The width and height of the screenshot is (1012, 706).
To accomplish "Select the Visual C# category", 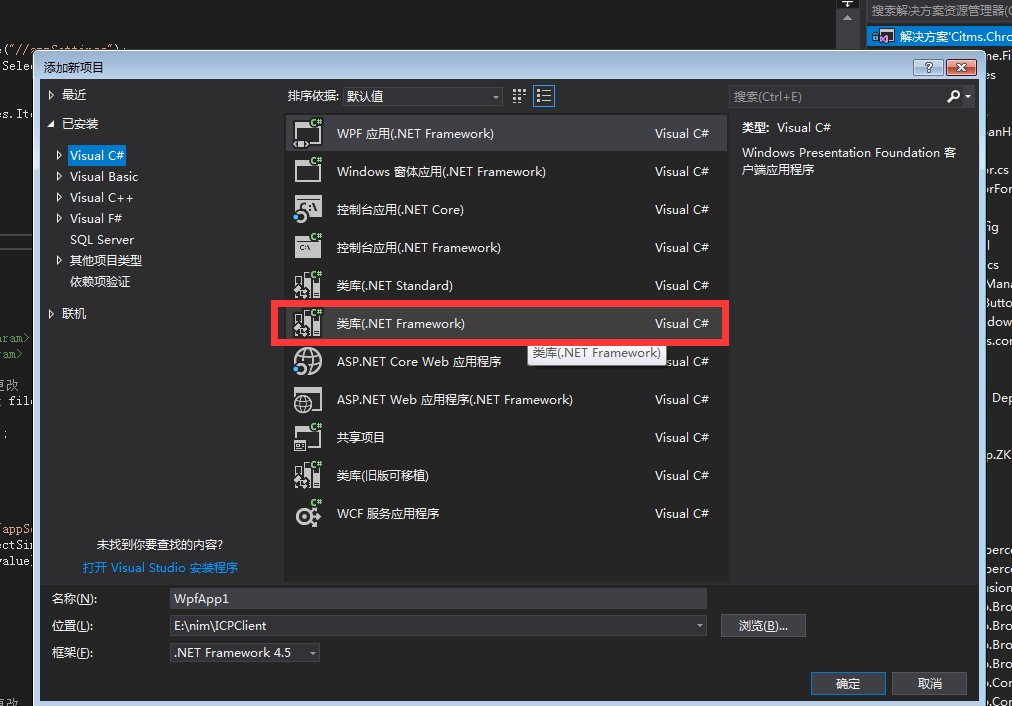I will pos(97,156).
